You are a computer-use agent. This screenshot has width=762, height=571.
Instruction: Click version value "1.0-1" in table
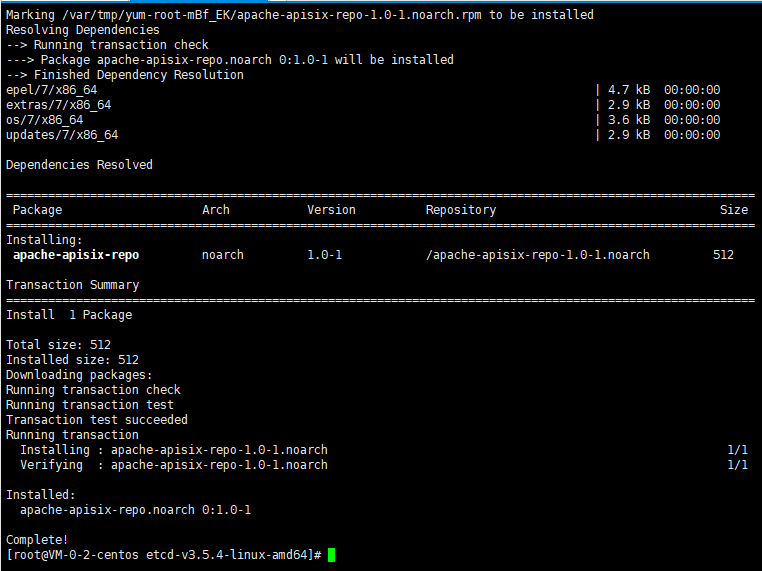[325, 255]
